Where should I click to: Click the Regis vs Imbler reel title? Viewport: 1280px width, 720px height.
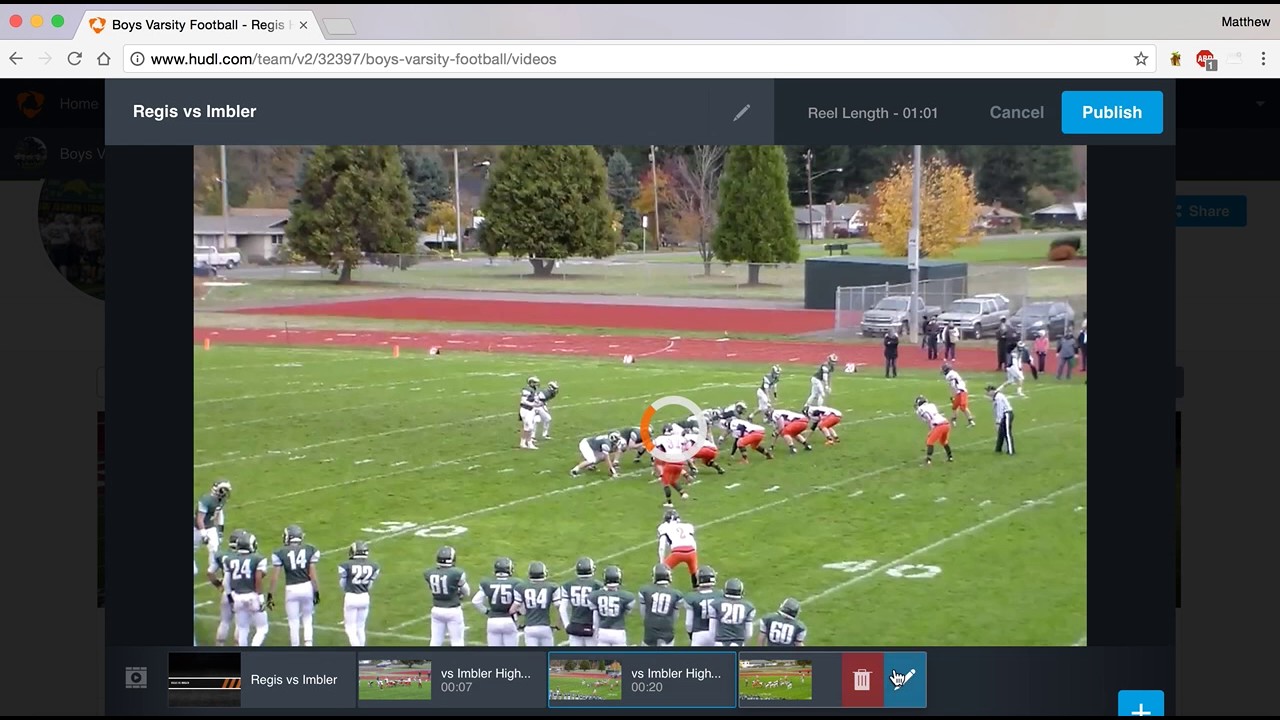tap(195, 111)
